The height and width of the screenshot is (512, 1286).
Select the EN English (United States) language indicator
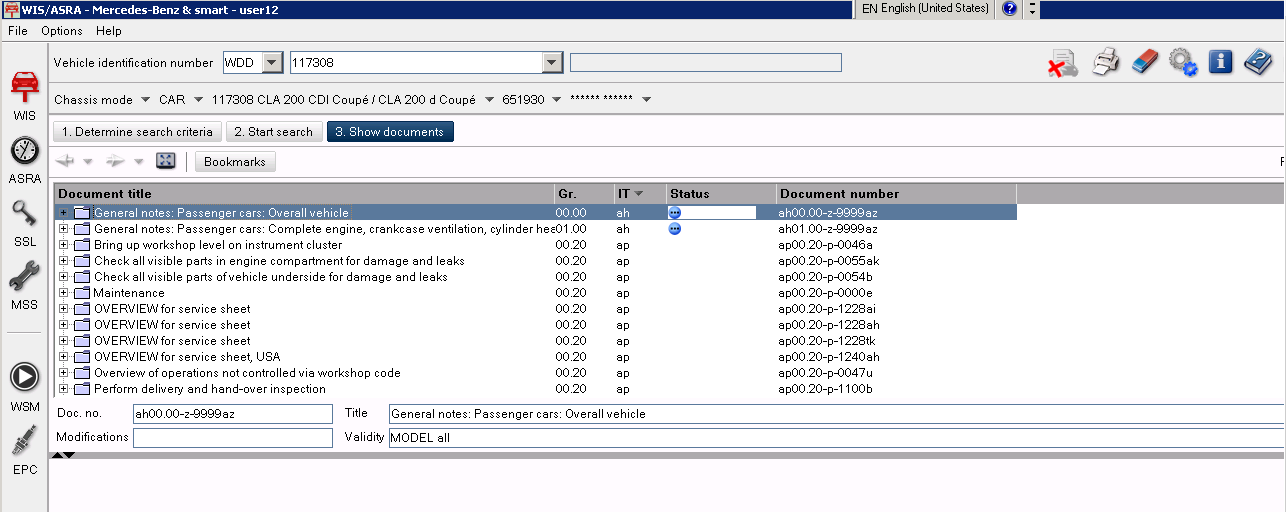coord(925,8)
